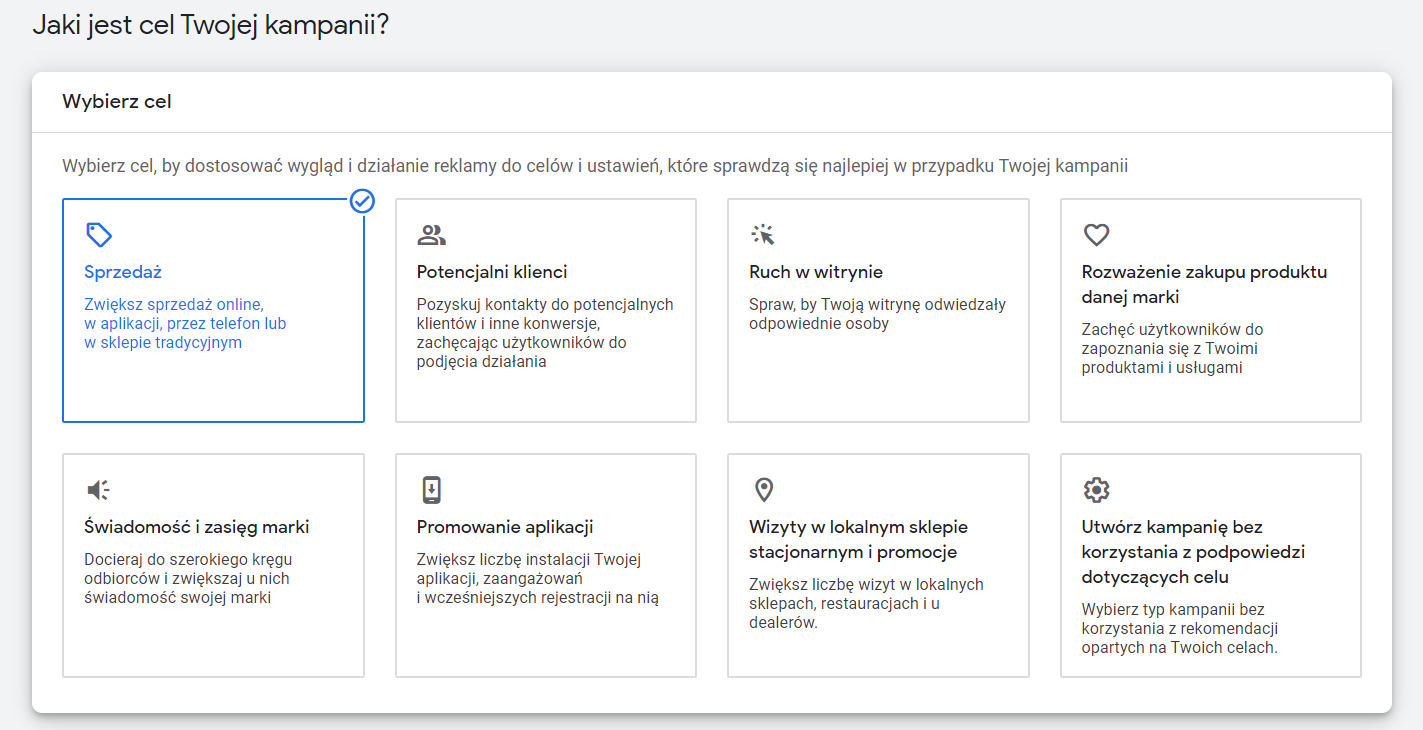
Task: Click text 'Zwiększ liczbę wizyt w lokalnych sklepach'
Action: (866, 603)
